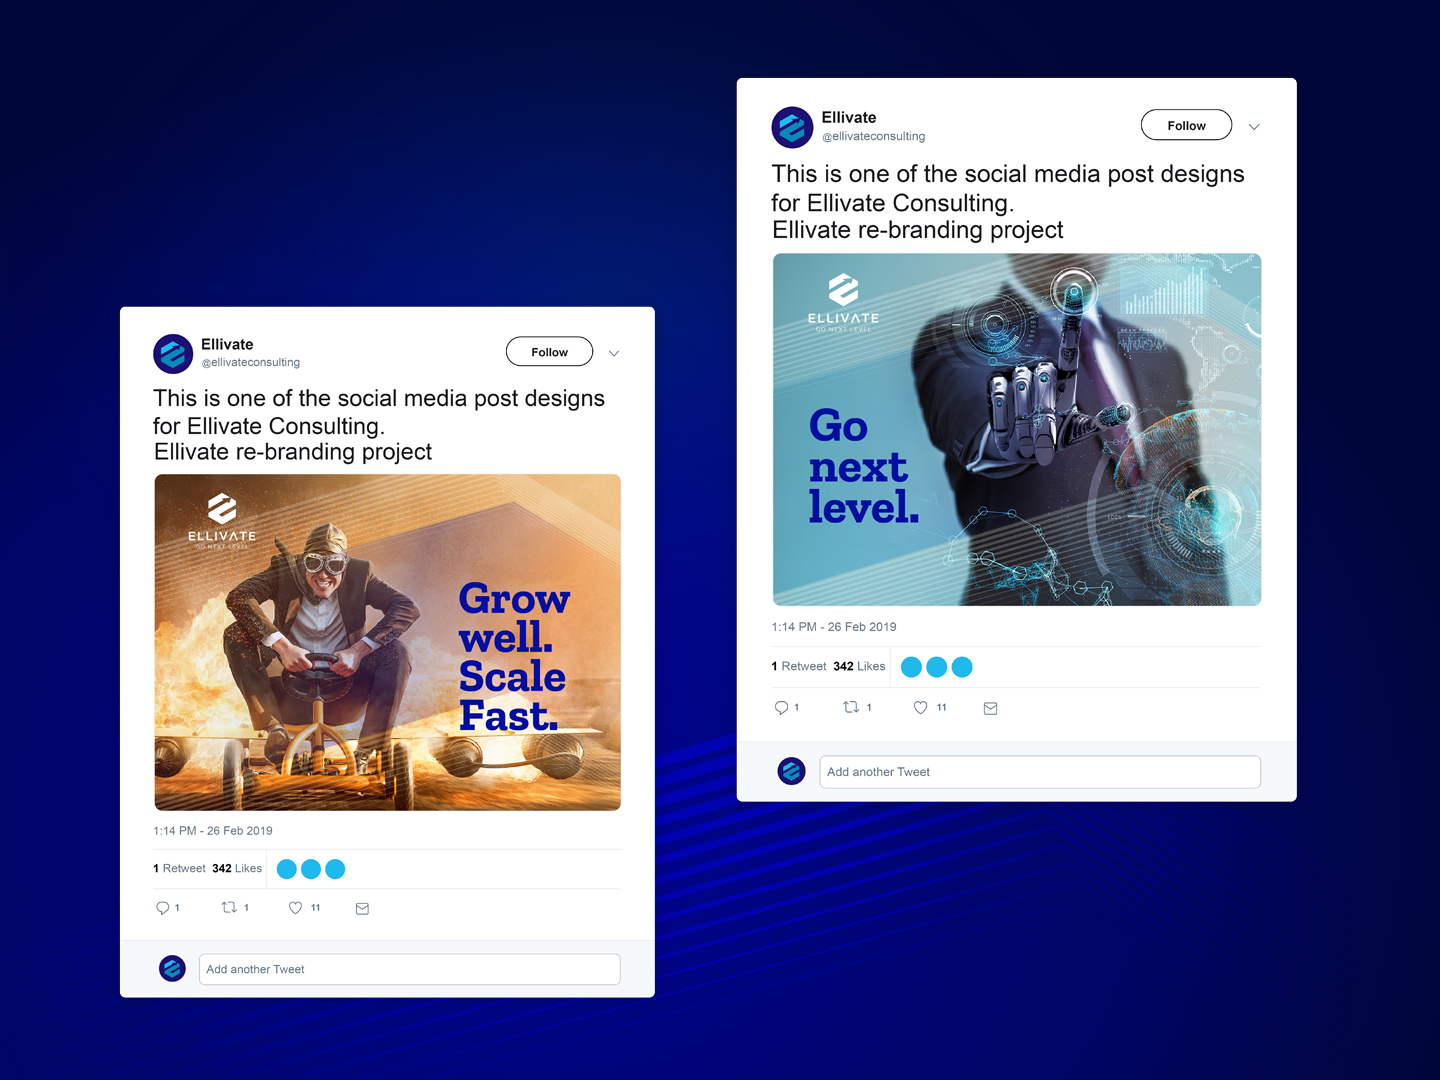This screenshot has width=1440, height=1080.
Task: Click the reply icon on the left tweet
Action: point(163,908)
